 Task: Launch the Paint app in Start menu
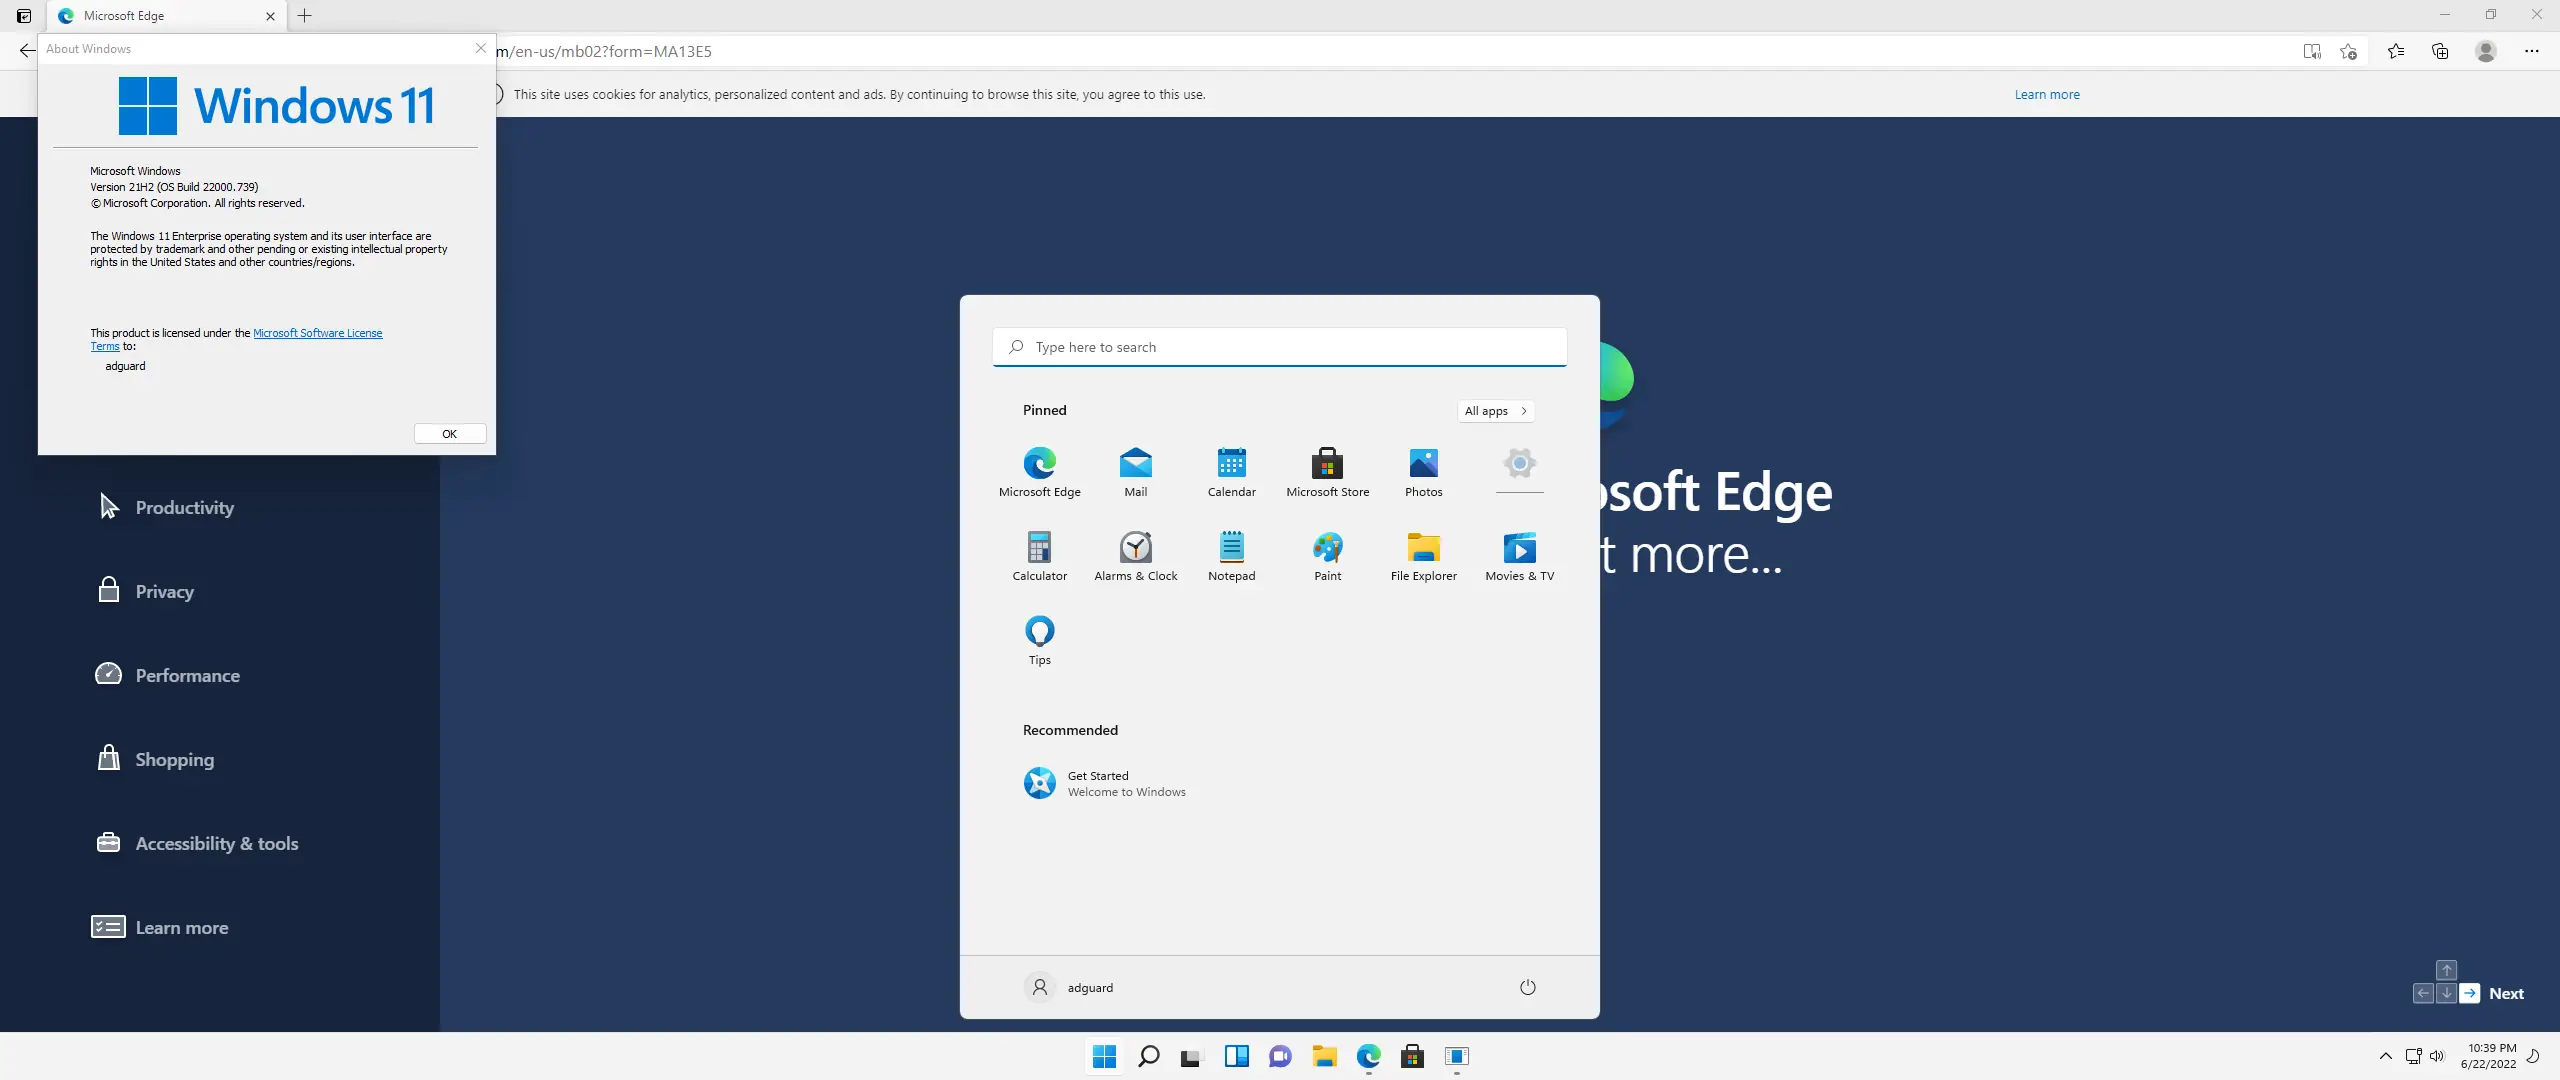click(x=1327, y=555)
